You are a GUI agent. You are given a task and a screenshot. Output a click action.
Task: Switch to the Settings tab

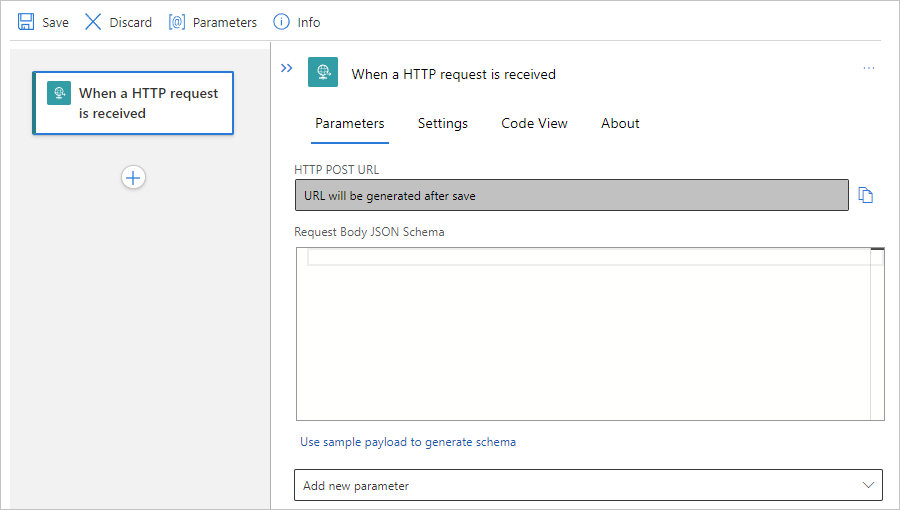[x=442, y=123]
